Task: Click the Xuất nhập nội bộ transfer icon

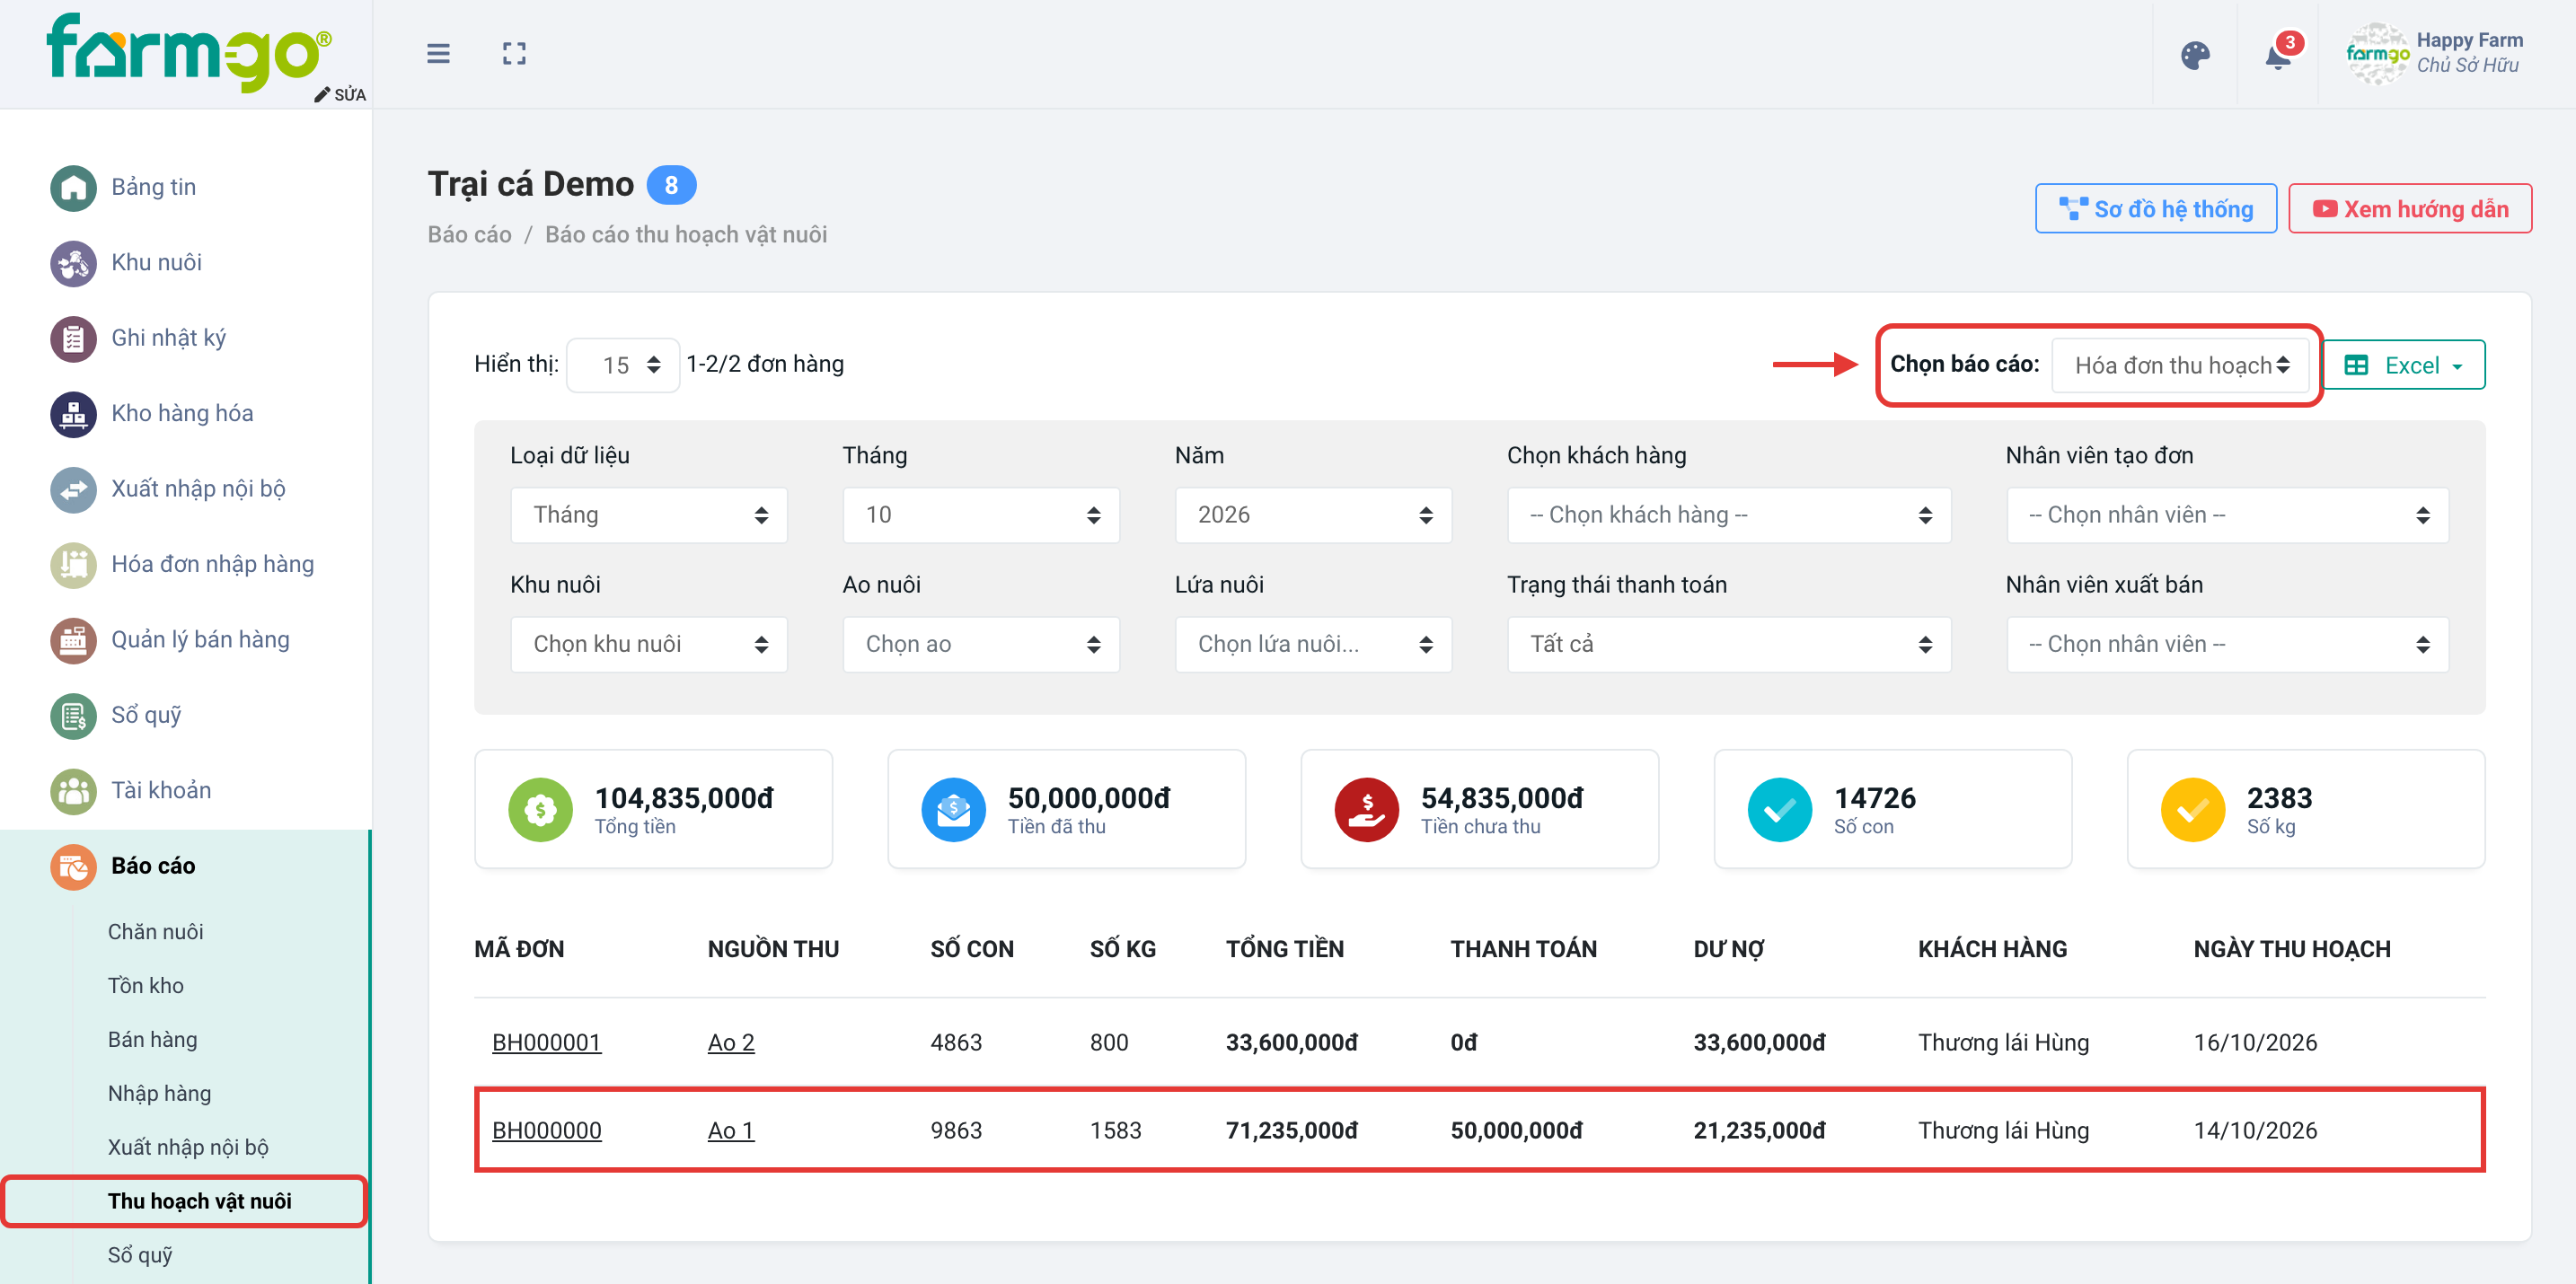Action: pos(74,489)
